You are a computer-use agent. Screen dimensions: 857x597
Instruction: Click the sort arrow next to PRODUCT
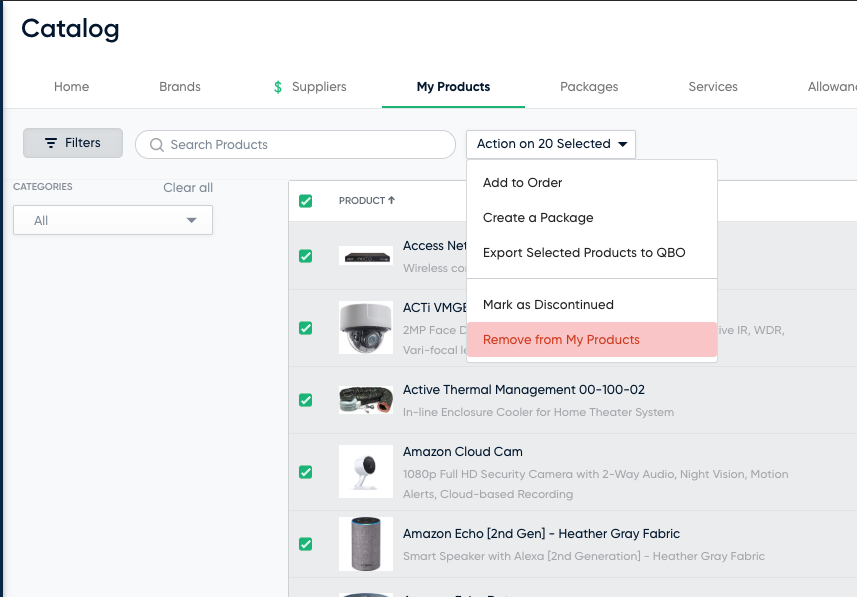(391, 201)
